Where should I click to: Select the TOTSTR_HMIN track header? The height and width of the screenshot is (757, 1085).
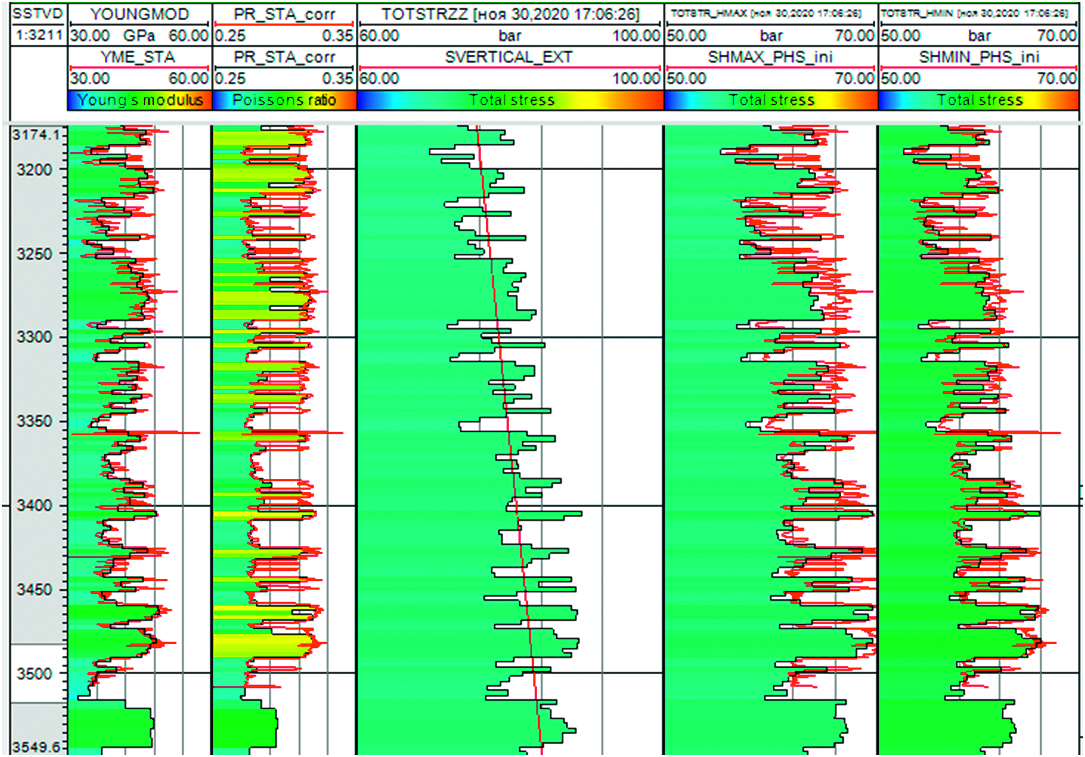979,15
